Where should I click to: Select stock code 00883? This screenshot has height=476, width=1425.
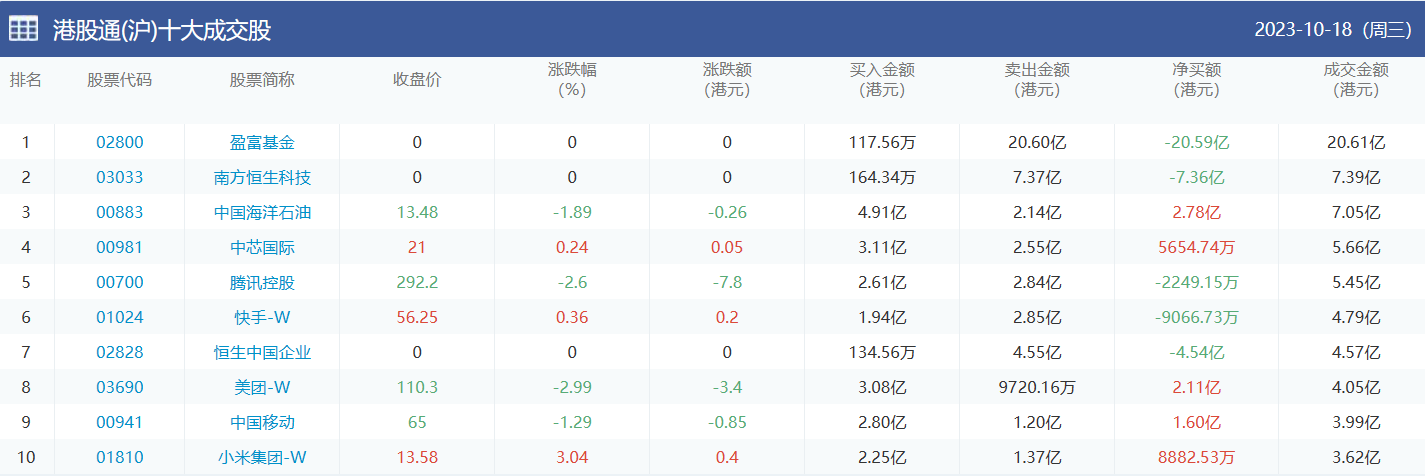pos(119,213)
